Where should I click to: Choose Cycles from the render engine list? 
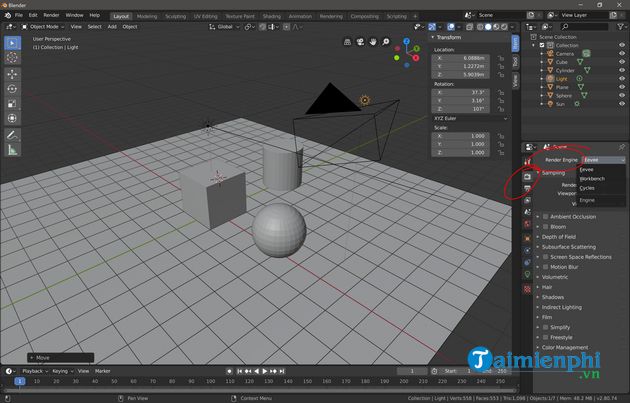pos(587,188)
